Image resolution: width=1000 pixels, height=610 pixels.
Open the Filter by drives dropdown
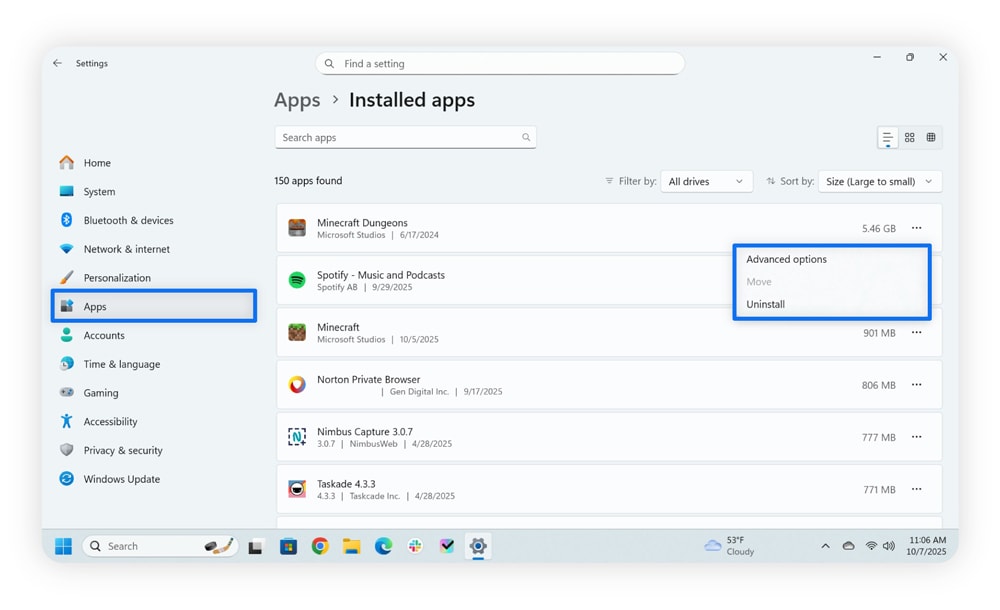(706, 181)
